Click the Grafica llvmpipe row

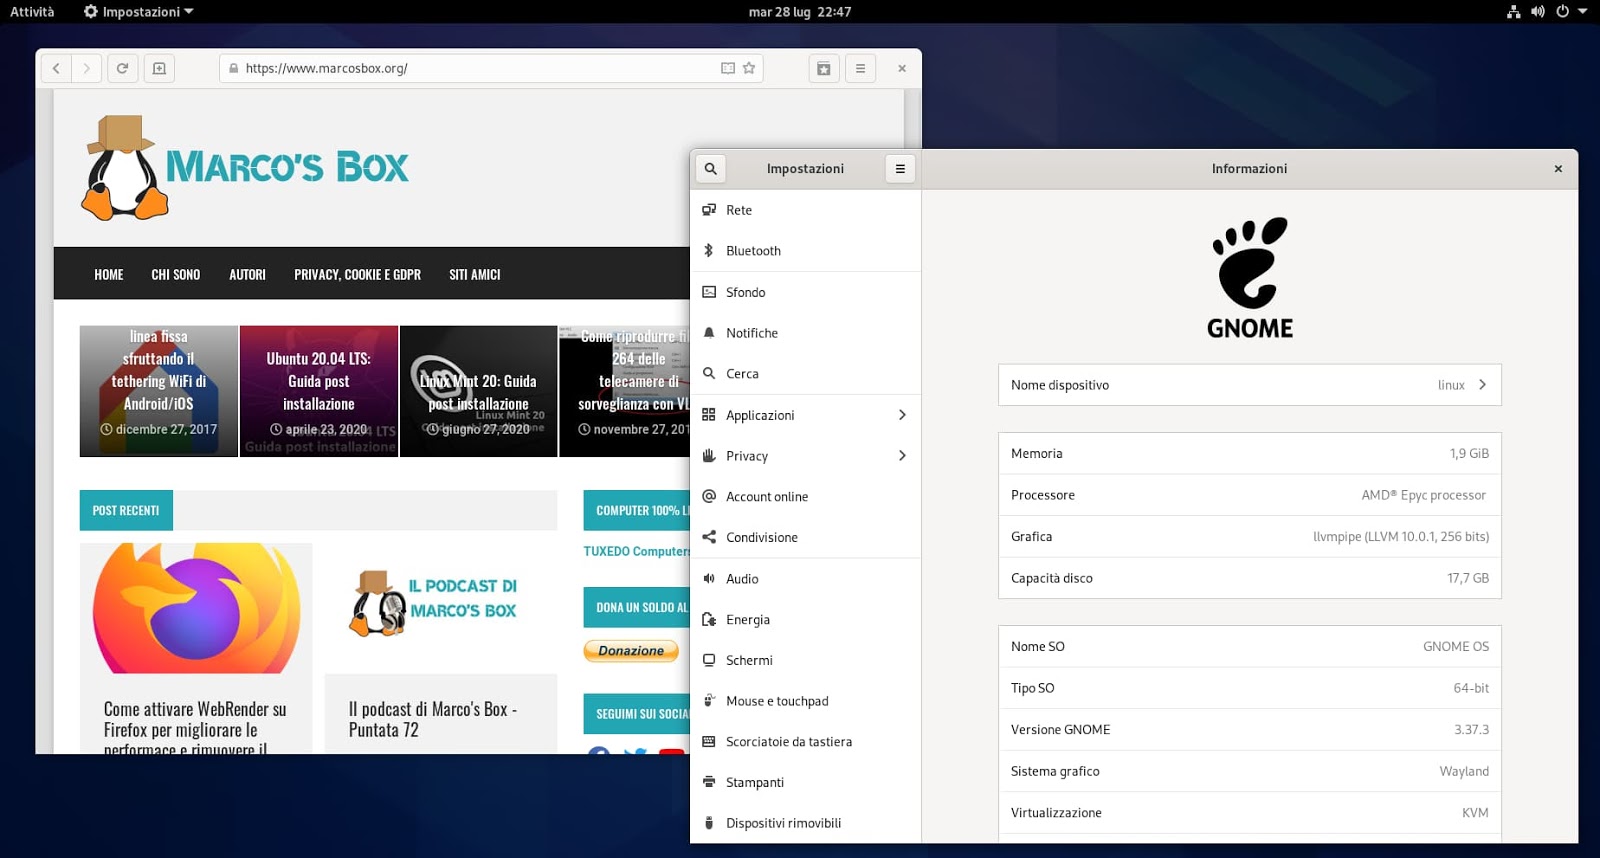pyautogui.click(x=1249, y=536)
